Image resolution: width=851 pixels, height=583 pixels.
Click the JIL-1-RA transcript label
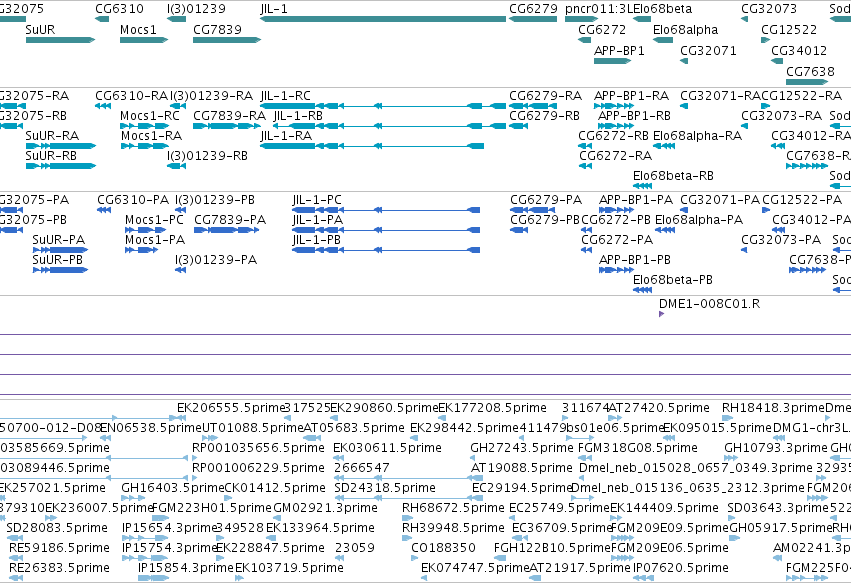coord(286,135)
